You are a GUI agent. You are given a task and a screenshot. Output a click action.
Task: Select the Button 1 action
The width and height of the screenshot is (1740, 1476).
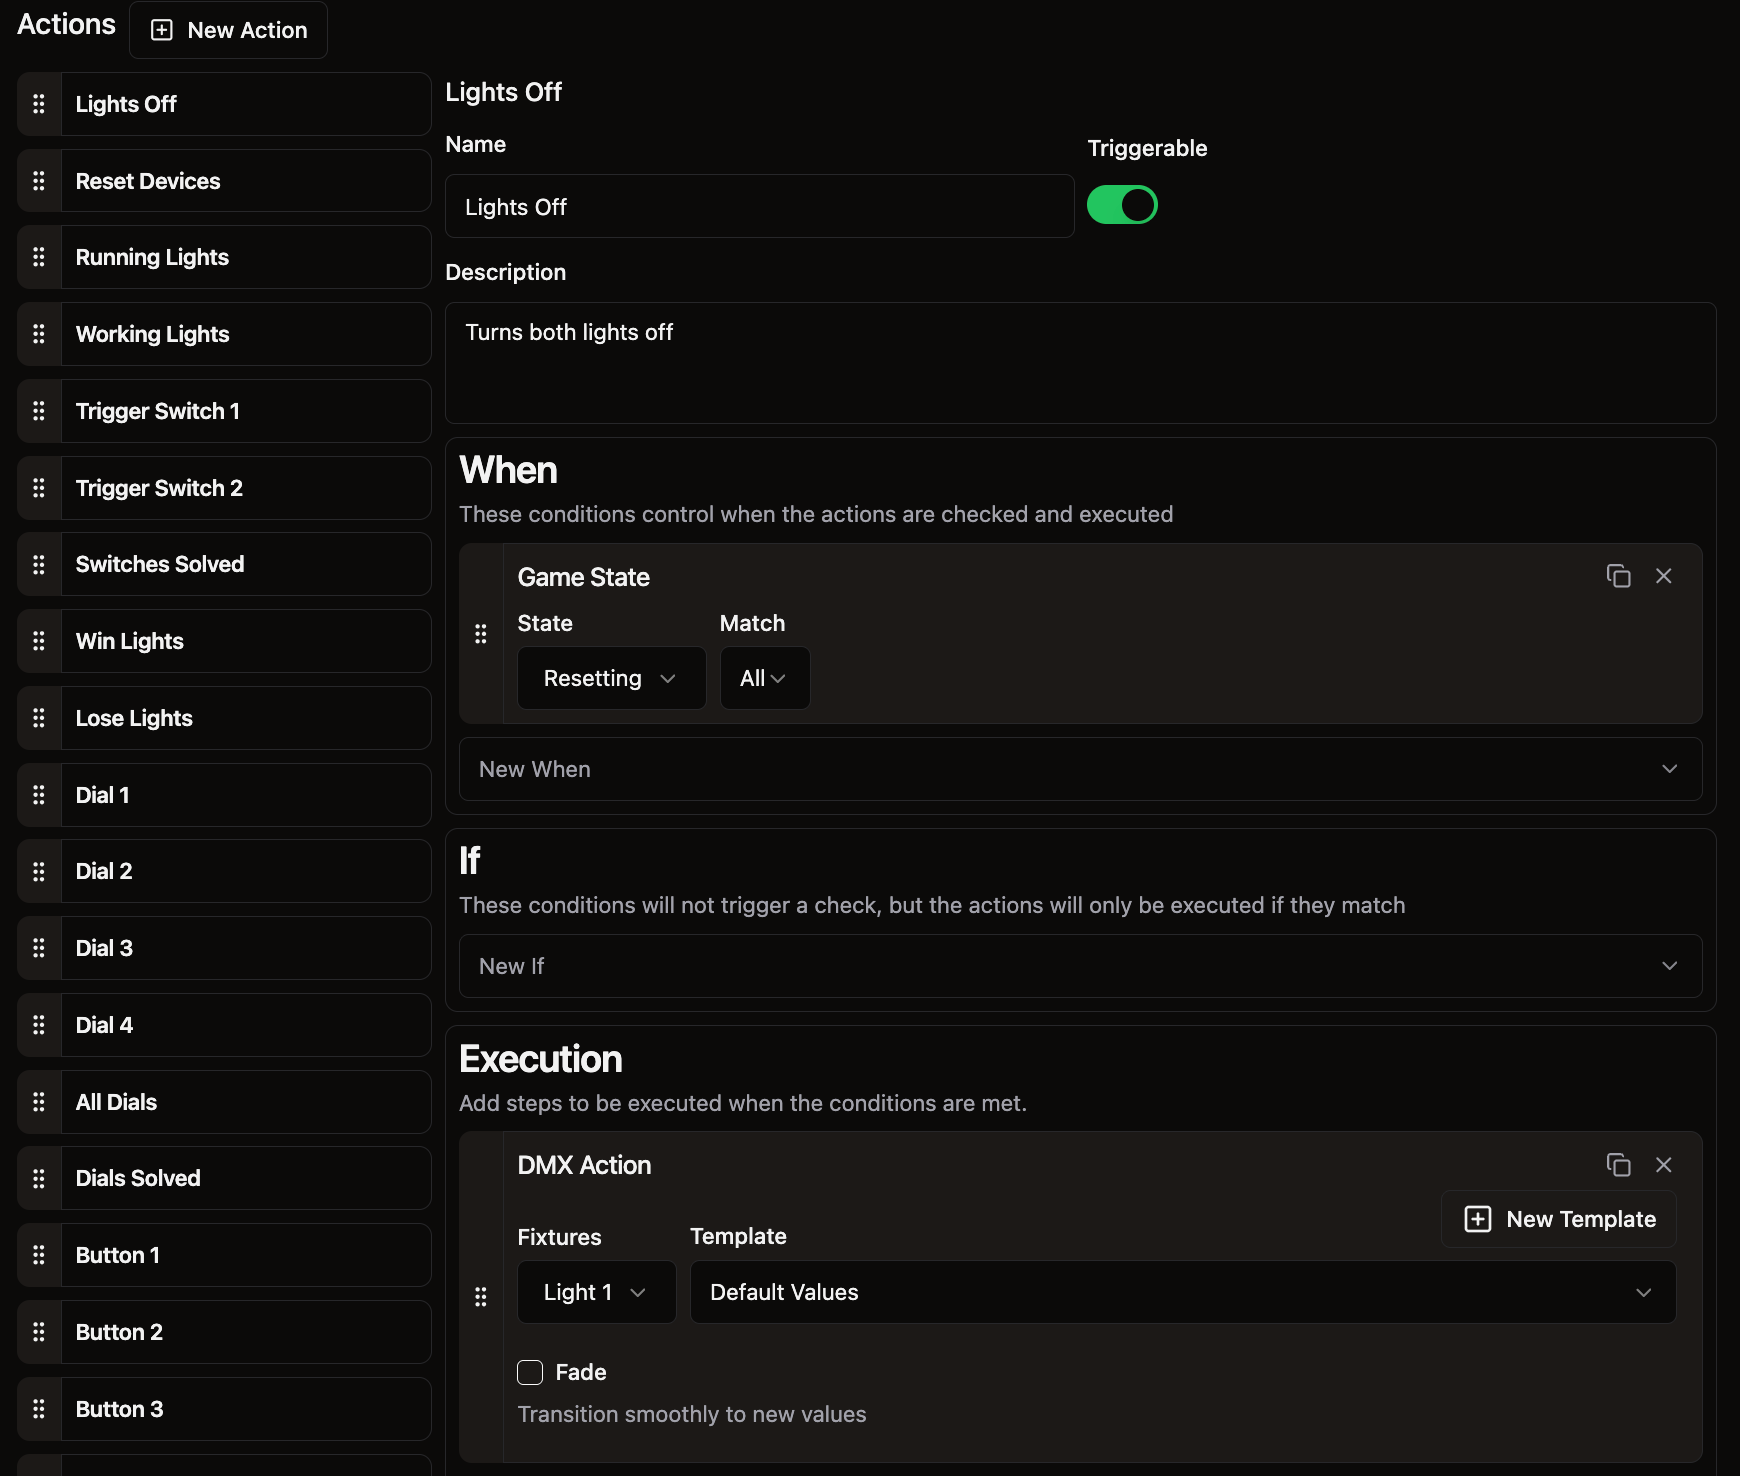(x=245, y=1255)
